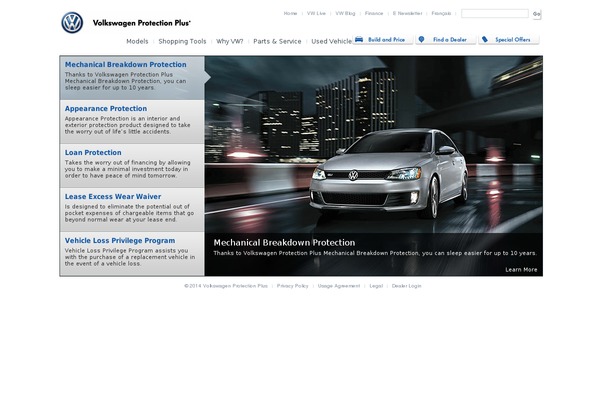Open the E-Newsletter link
This screenshot has height=400, width=600.
coord(407,13)
